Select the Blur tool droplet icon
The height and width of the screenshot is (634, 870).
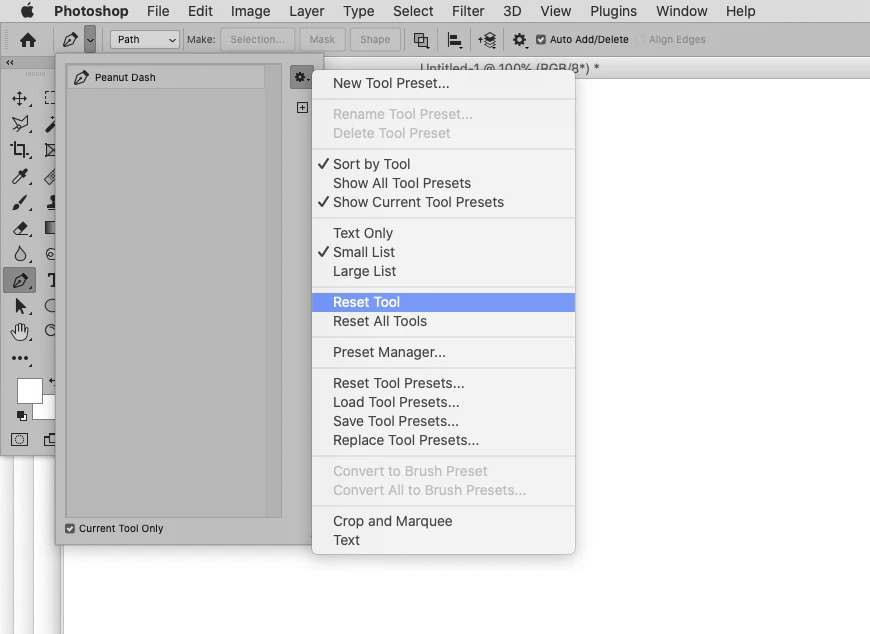click(20, 254)
